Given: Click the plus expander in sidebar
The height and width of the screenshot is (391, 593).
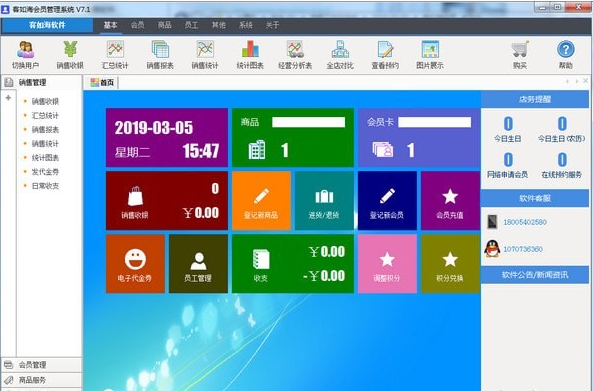Looking at the screenshot, I should (8, 98).
